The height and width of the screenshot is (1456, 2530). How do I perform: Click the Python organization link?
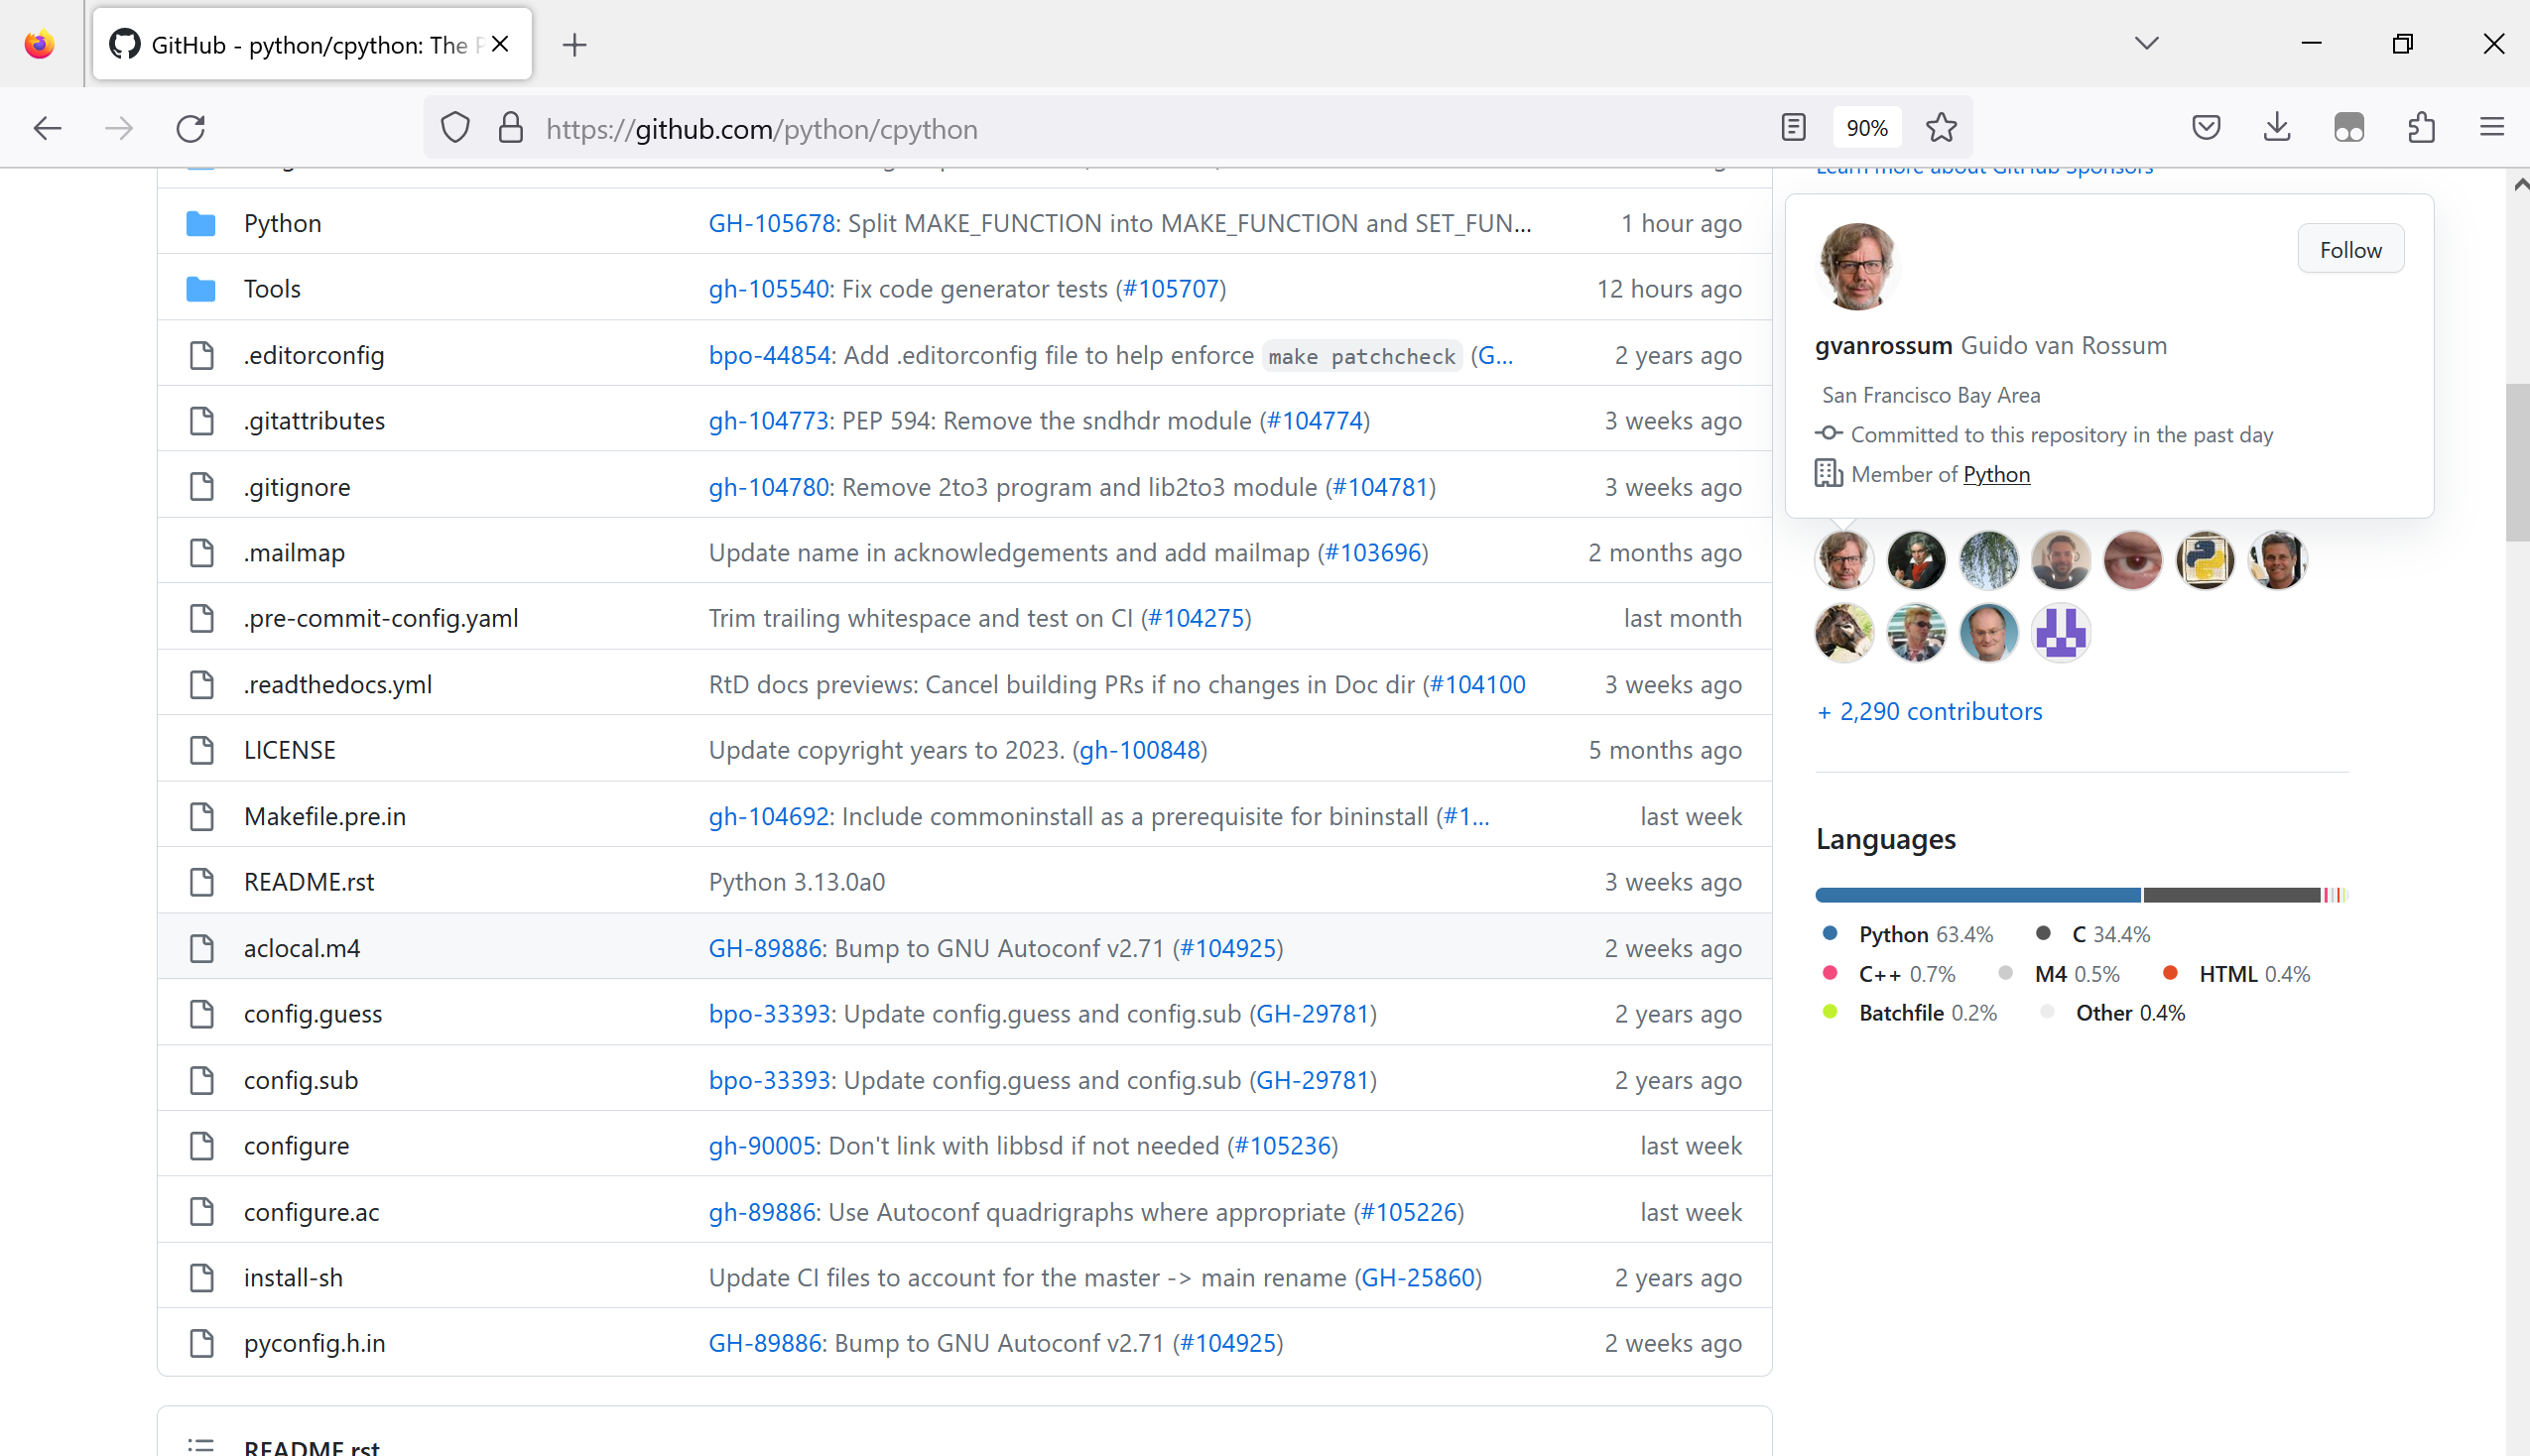click(1996, 472)
